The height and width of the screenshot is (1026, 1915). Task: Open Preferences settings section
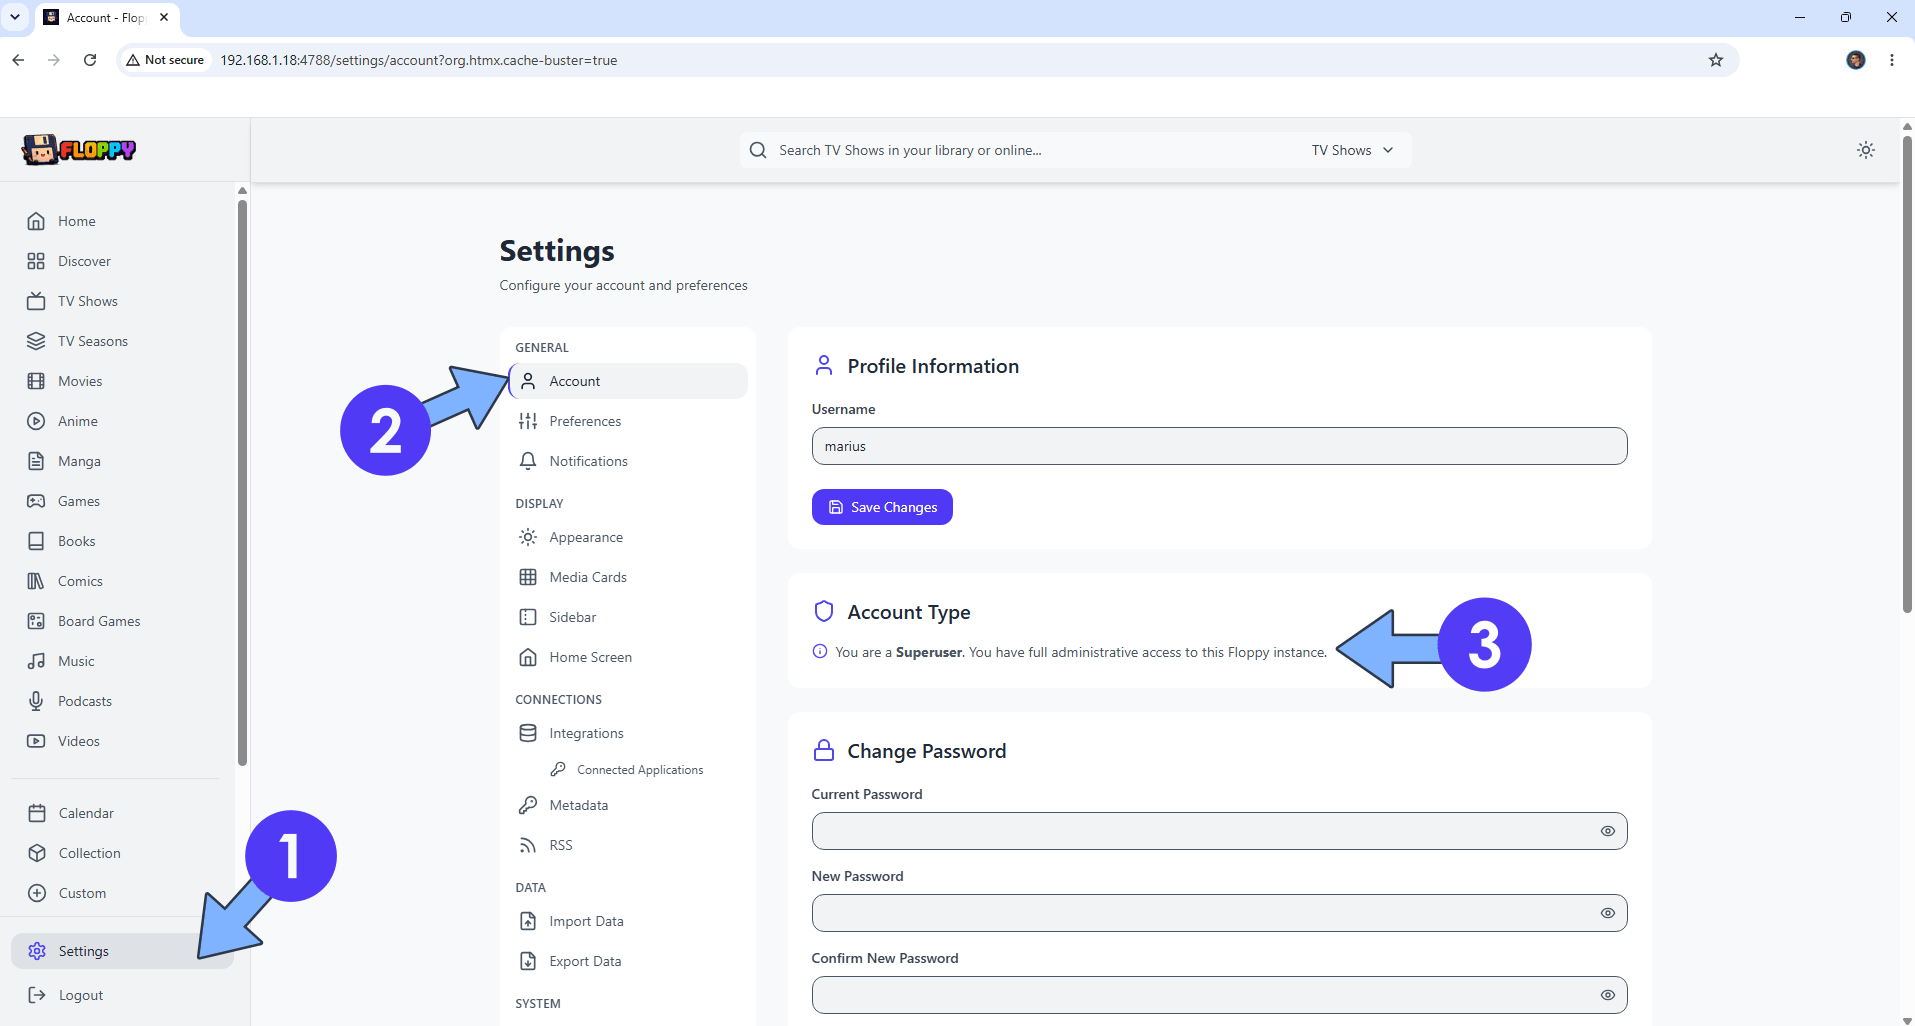click(x=628, y=421)
